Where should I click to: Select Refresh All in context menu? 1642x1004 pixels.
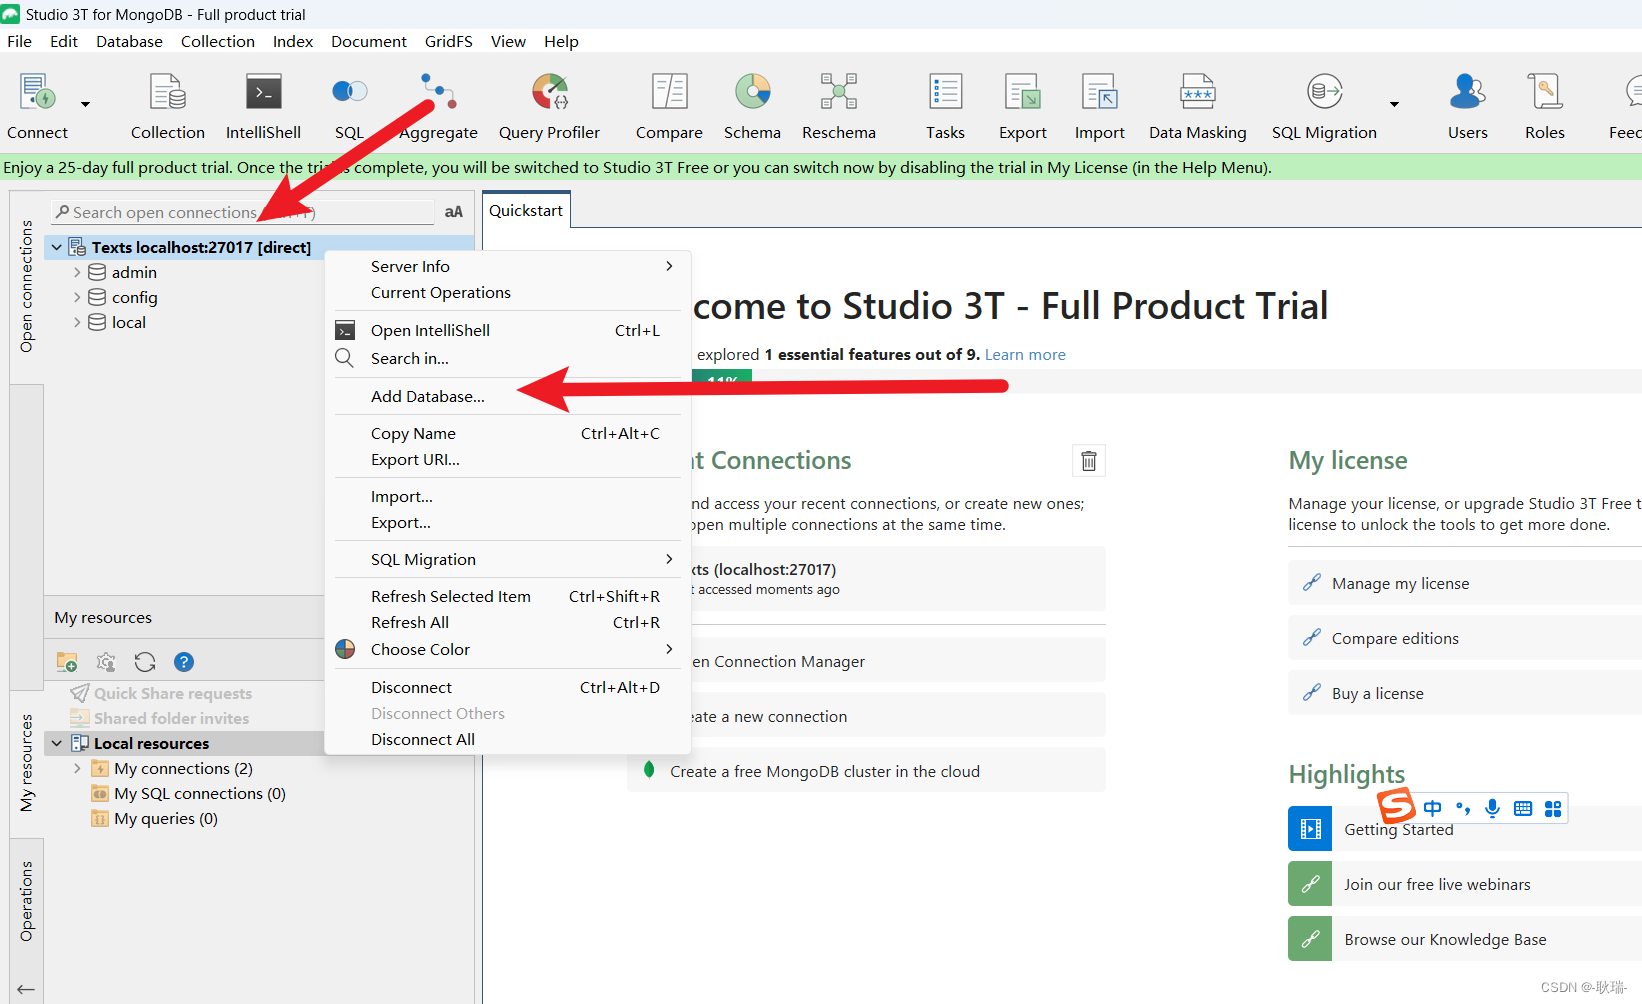[x=508, y=622]
